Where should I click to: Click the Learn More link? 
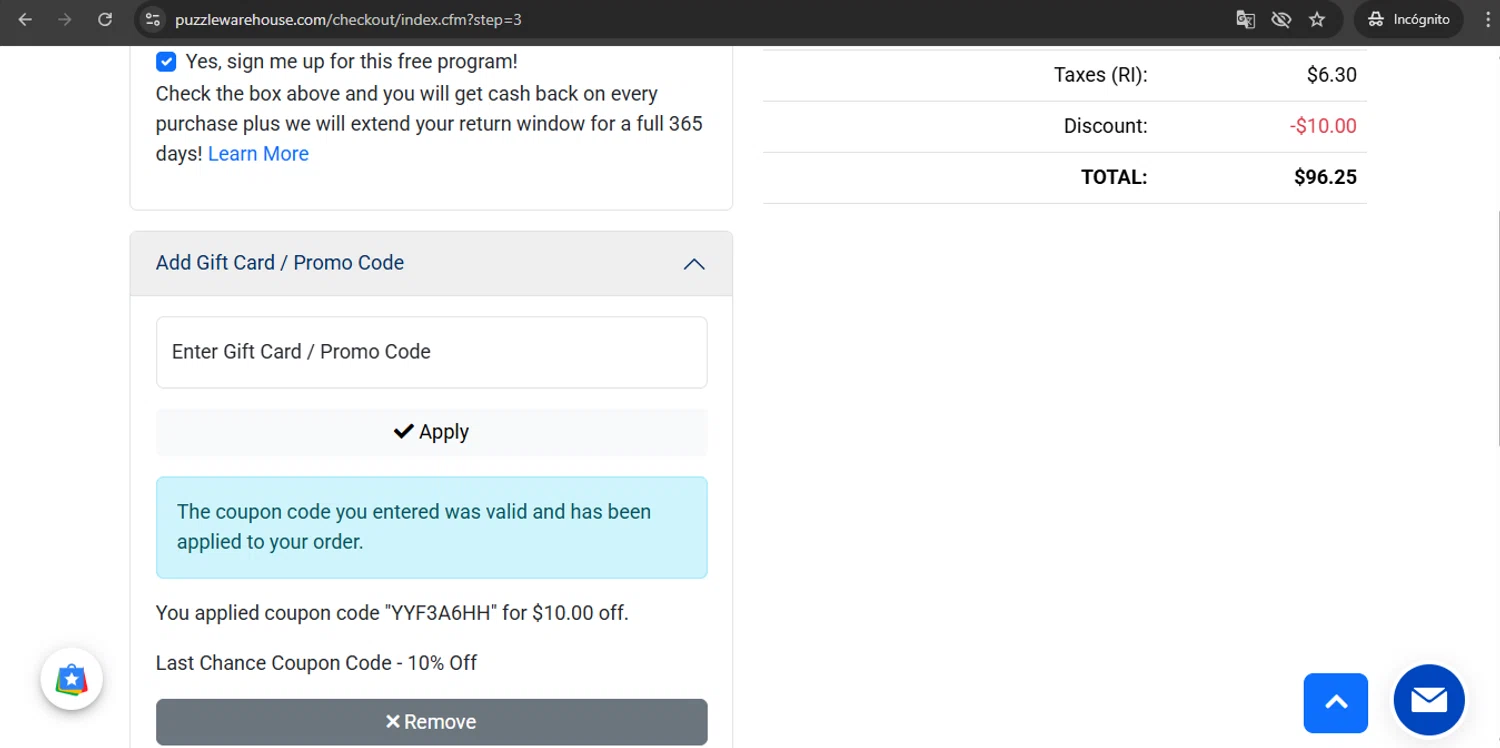[258, 154]
